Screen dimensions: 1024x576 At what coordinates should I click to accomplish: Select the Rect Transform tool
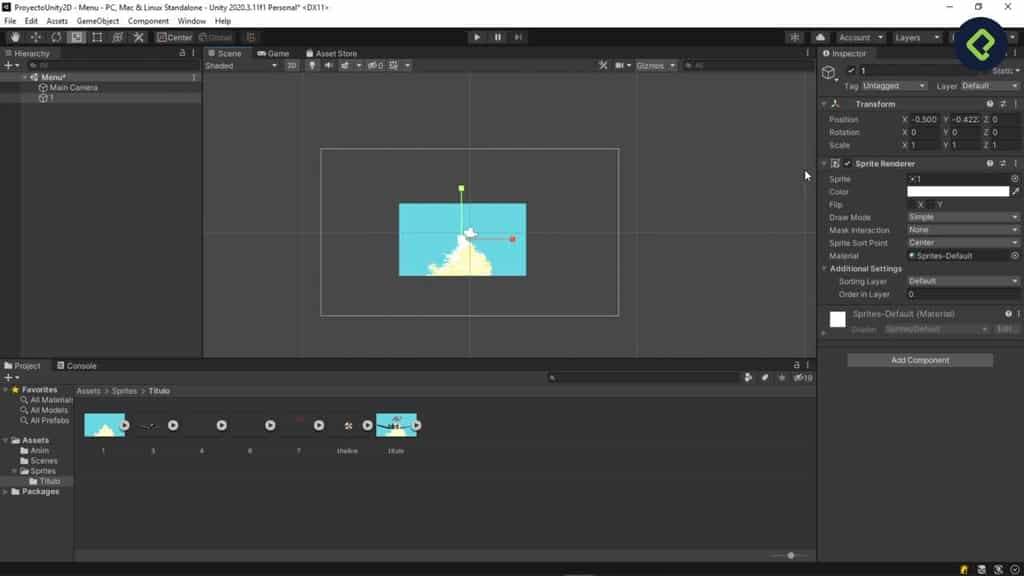(x=117, y=37)
